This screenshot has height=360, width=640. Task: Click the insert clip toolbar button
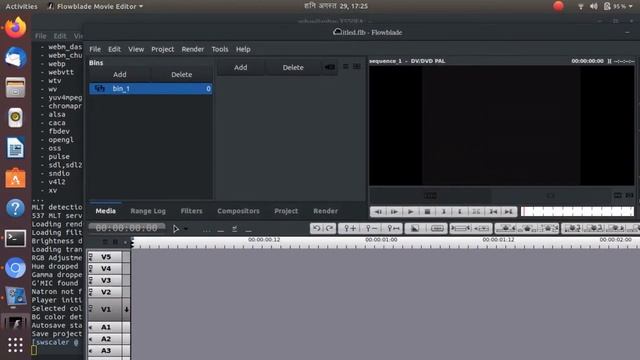[x=615, y=229]
